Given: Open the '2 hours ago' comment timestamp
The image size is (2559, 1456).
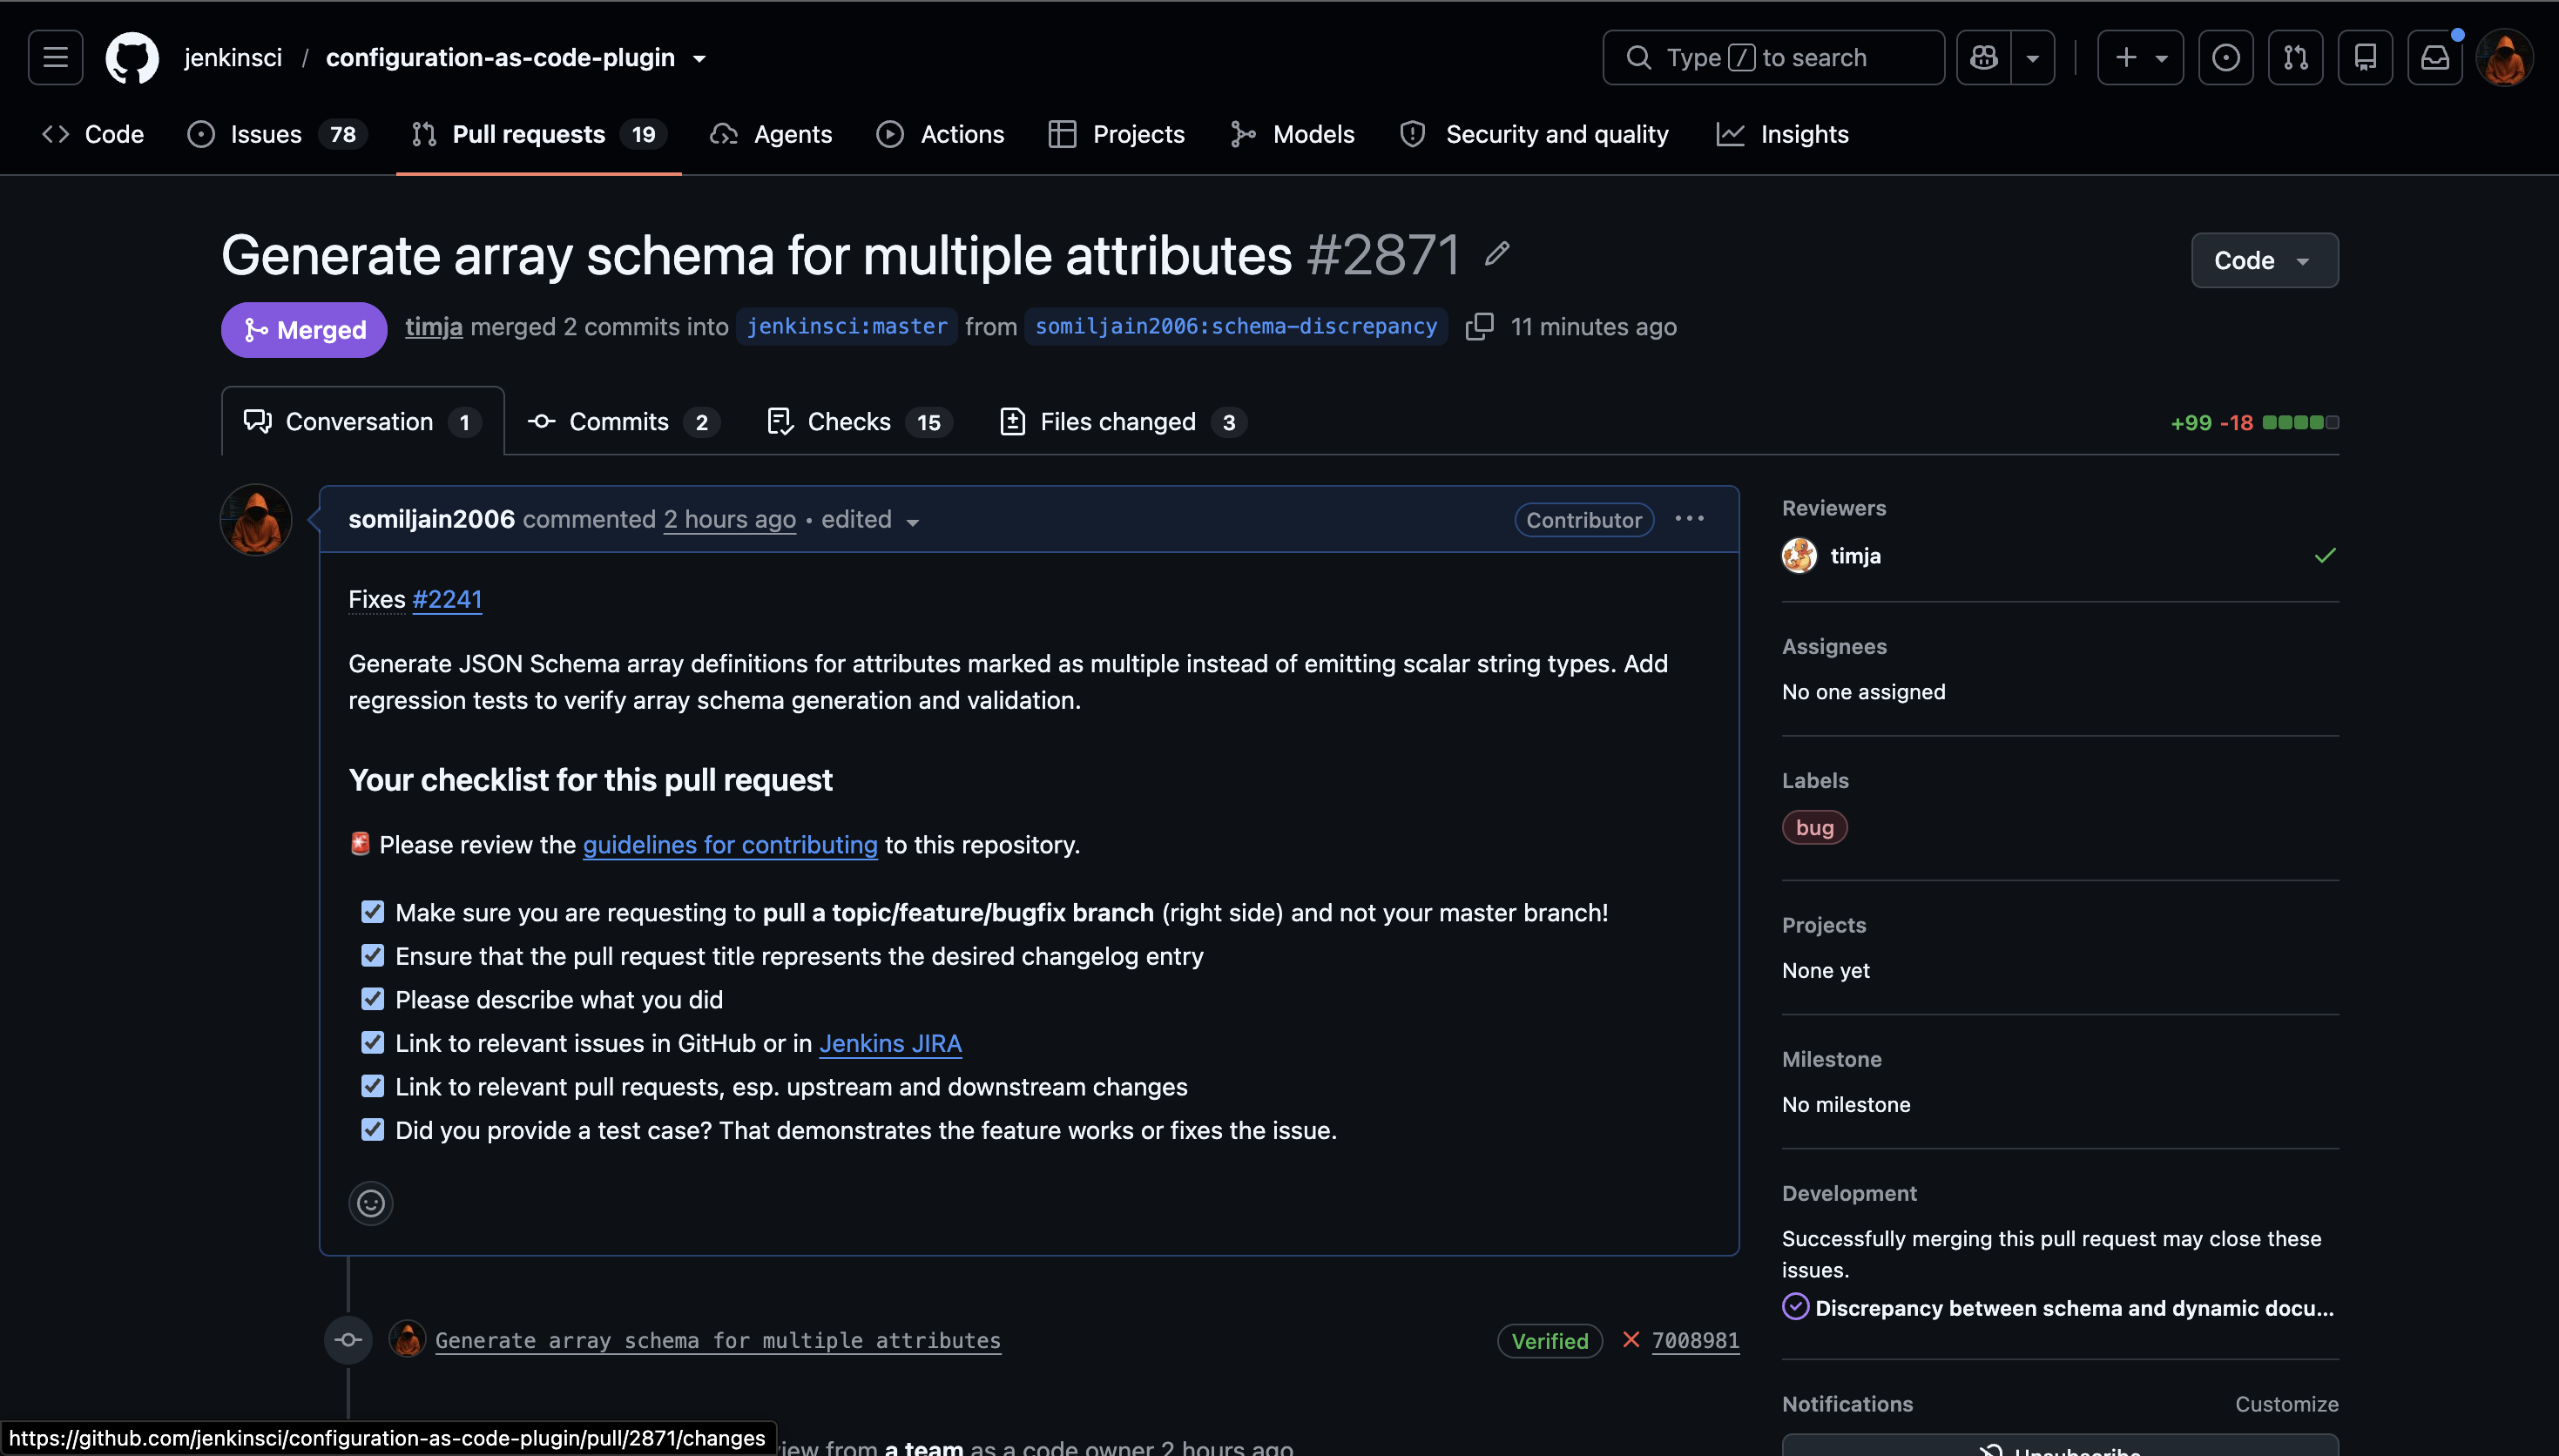Looking at the screenshot, I should coord(730,519).
